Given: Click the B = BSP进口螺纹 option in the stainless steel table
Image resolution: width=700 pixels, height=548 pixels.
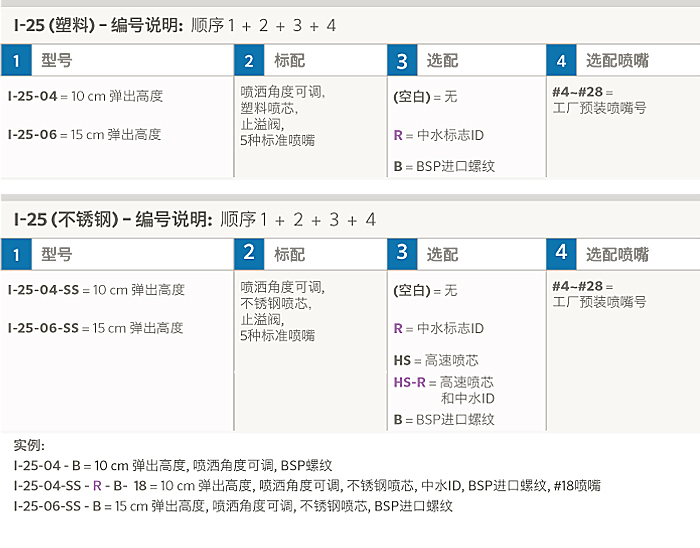Looking at the screenshot, I should 444,420.
